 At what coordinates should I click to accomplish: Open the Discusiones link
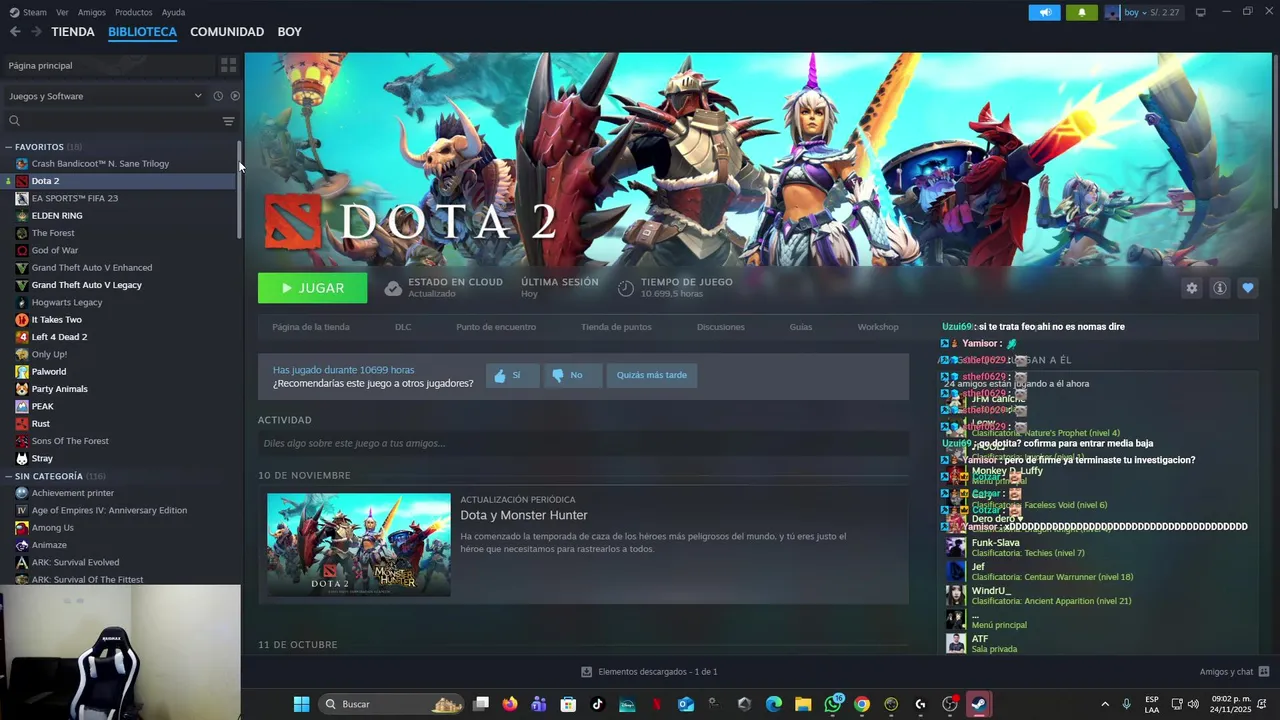pyautogui.click(x=721, y=327)
